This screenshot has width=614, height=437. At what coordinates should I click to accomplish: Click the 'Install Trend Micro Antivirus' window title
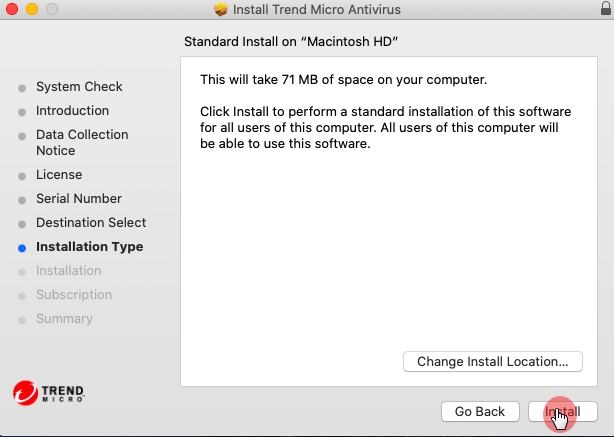coord(317,9)
